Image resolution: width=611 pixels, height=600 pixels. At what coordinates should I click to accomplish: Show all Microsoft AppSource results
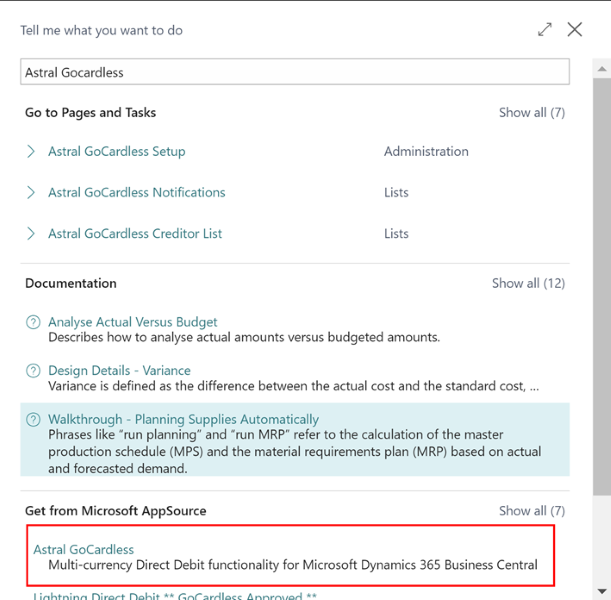(531, 511)
